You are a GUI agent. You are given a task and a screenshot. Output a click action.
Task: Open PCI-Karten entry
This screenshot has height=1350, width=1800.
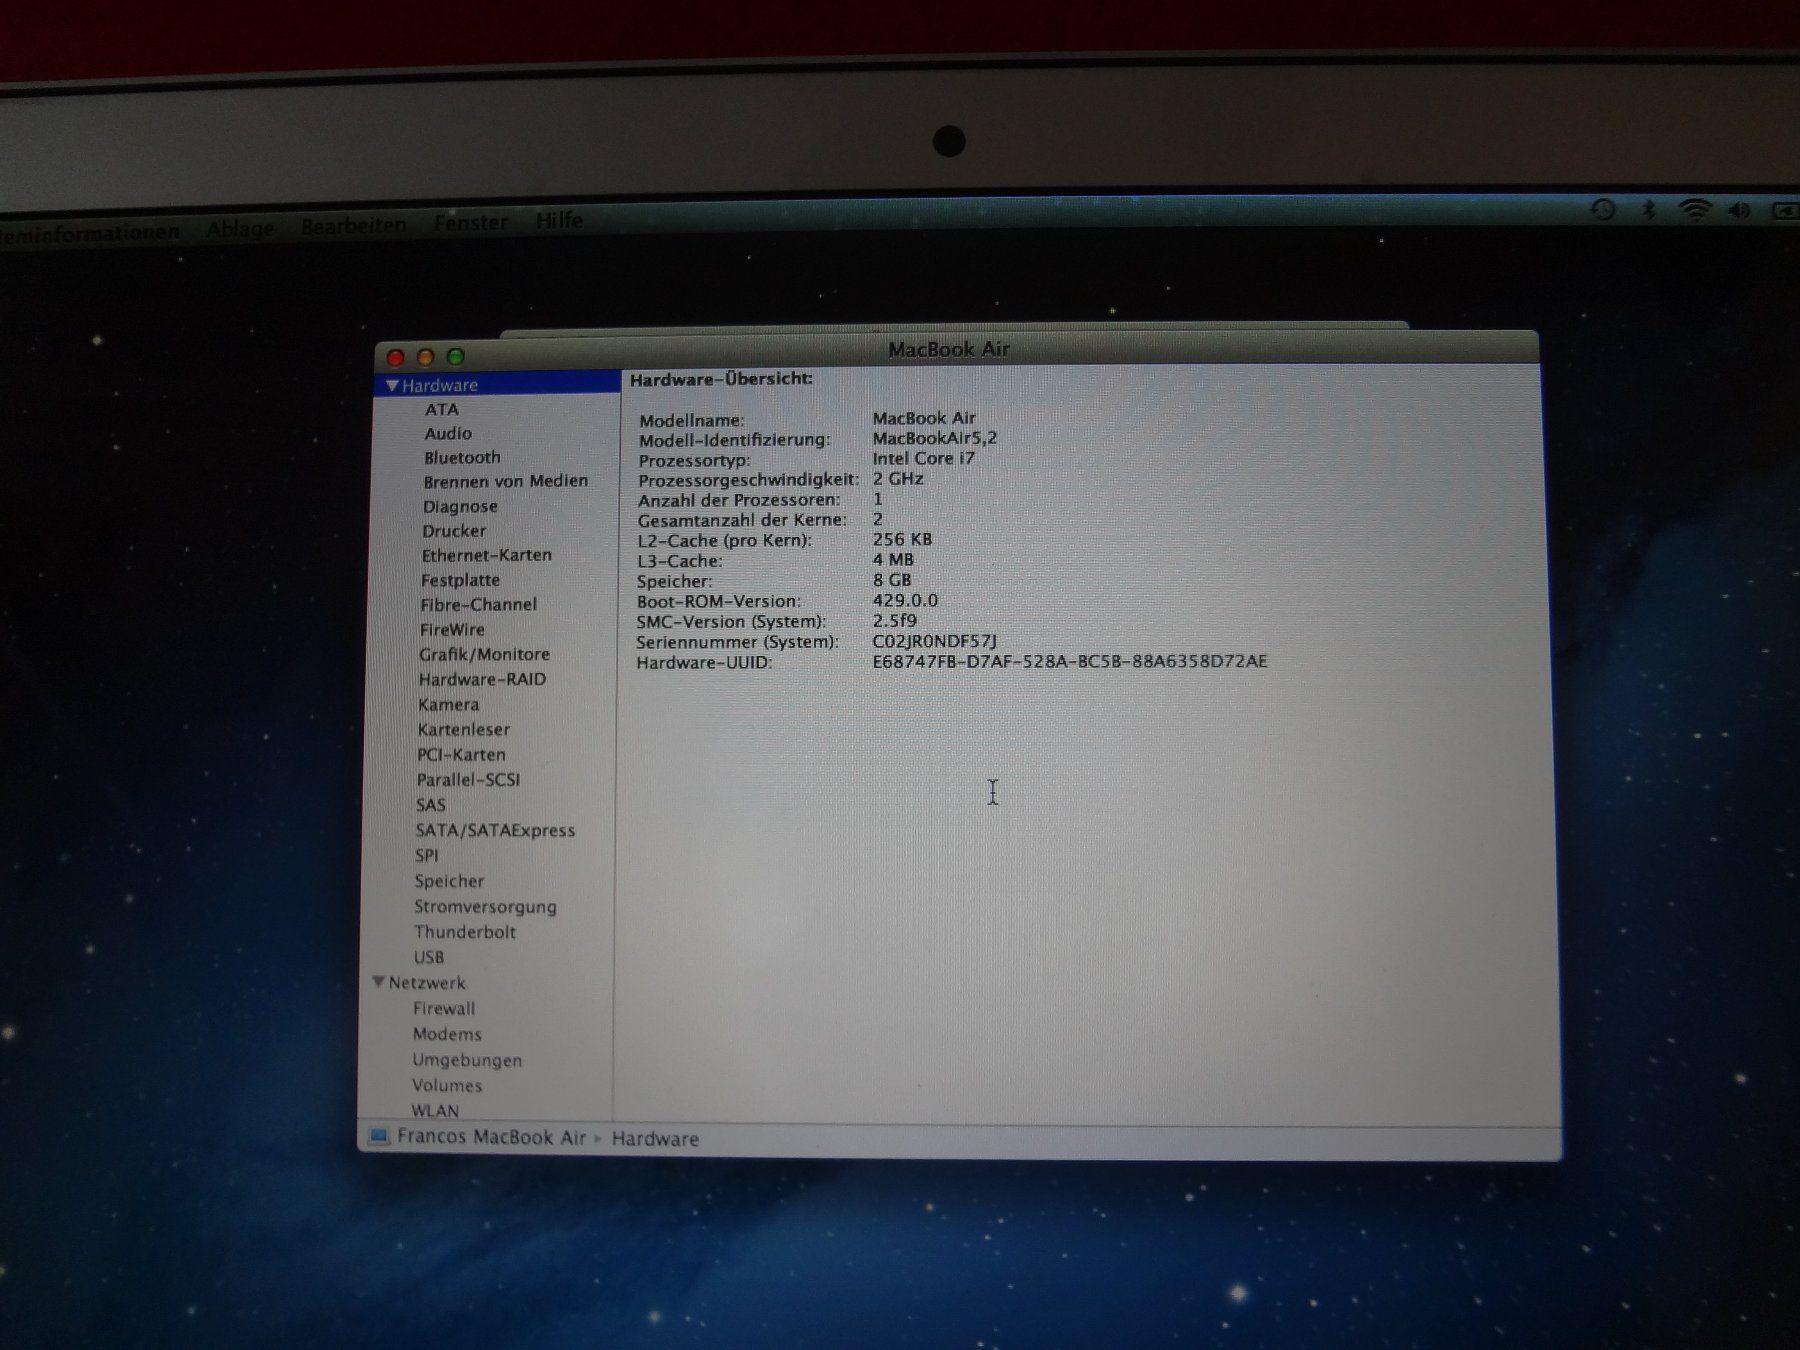click(461, 754)
